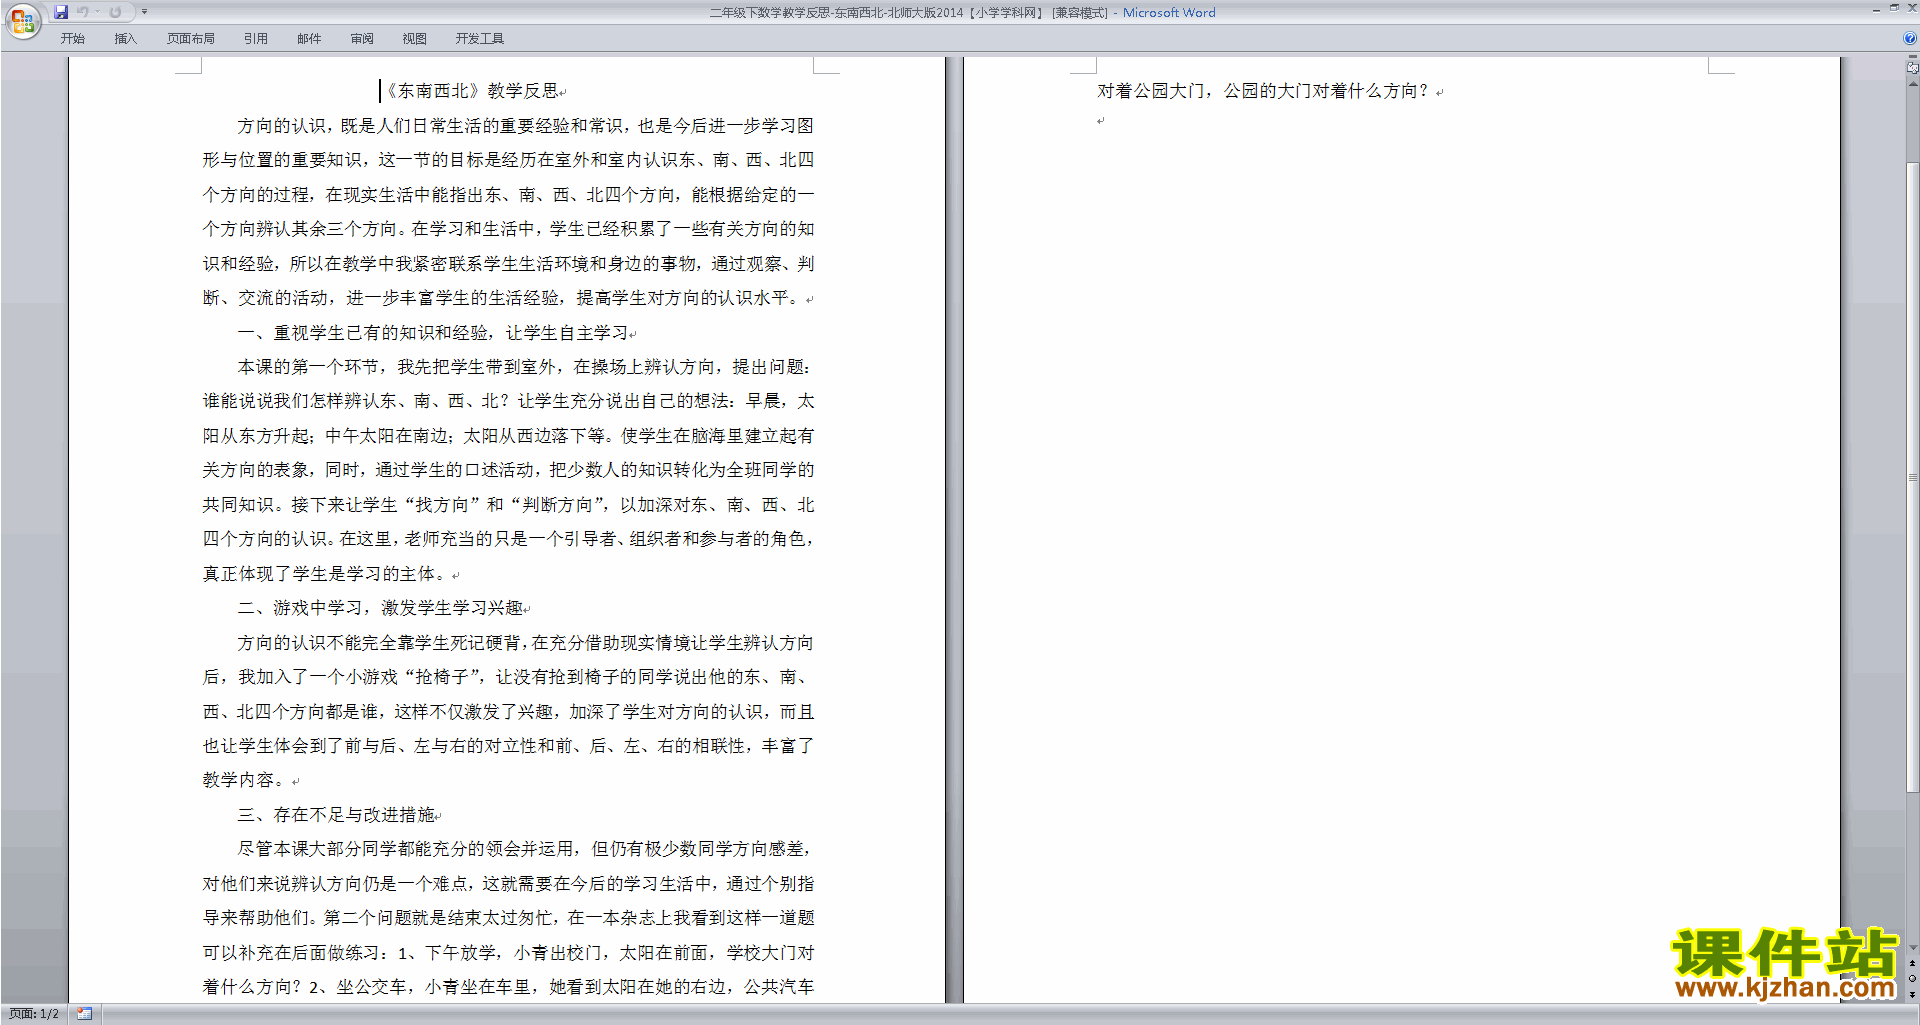The image size is (1920, 1025).
Task: Click paragraph line beginning 方向的认识，既是人们
Action: (x=525, y=126)
